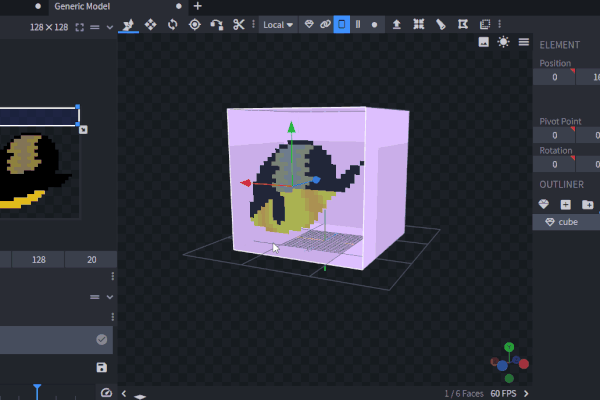
Task: Select the cube in Outliner
Action: point(567,222)
